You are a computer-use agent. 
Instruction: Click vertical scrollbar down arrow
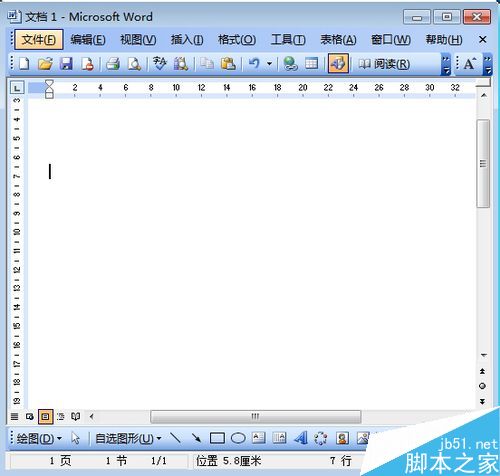tap(484, 355)
